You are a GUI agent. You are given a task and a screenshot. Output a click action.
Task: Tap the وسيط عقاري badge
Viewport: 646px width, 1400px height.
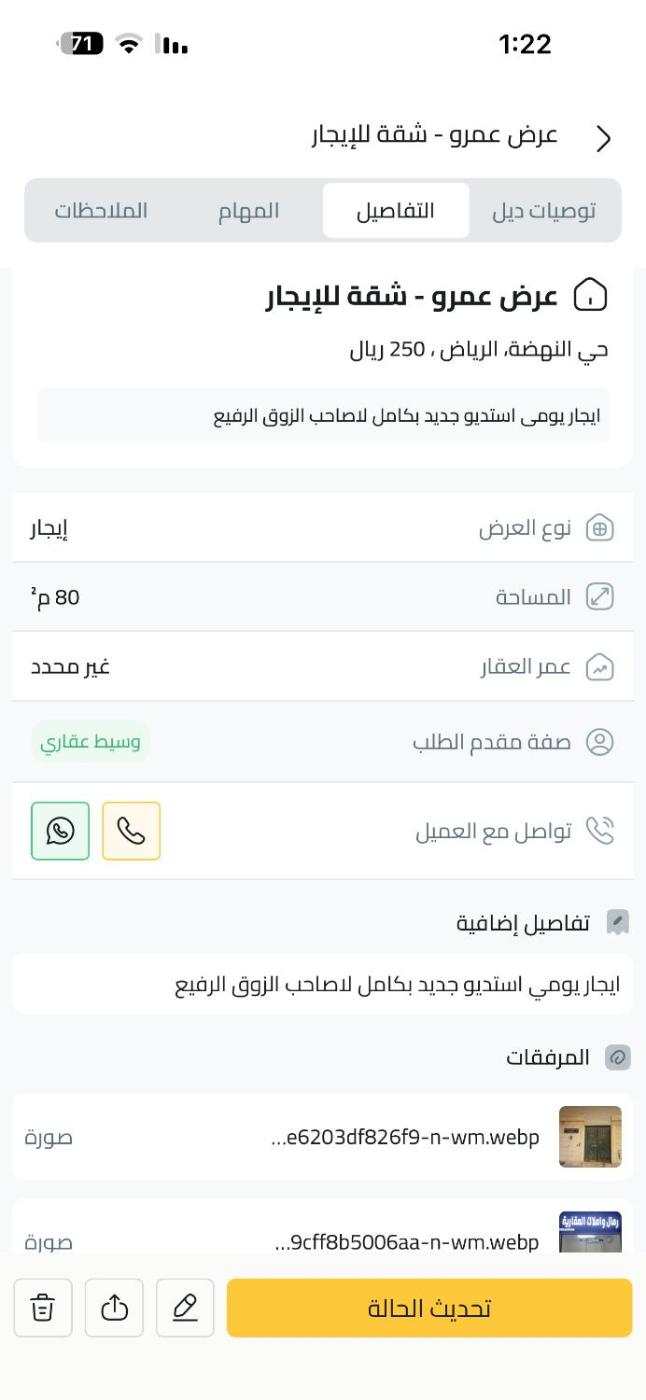pos(90,742)
